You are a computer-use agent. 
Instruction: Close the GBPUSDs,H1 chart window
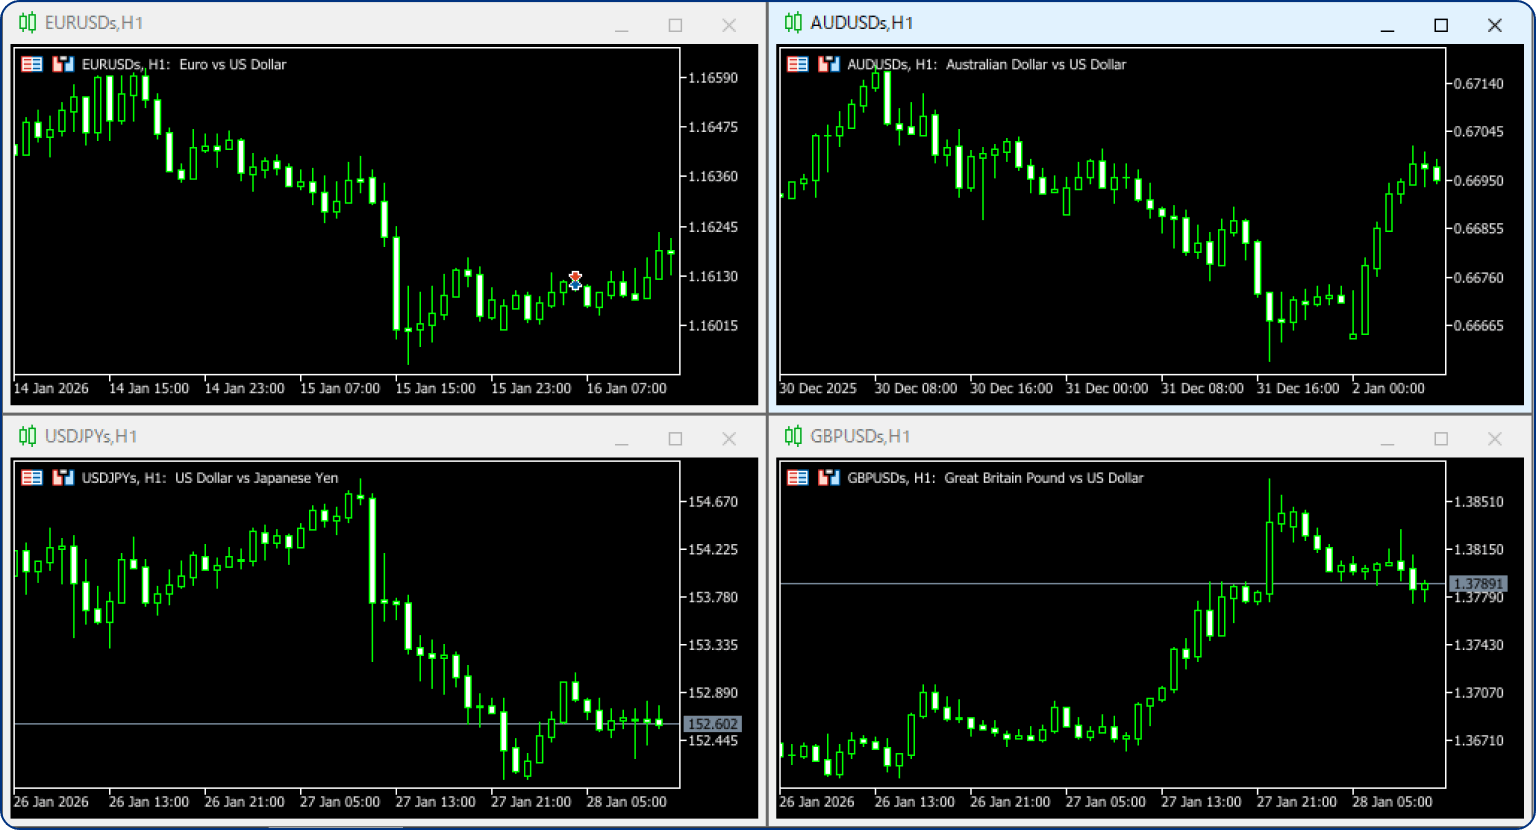tap(1494, 439)
